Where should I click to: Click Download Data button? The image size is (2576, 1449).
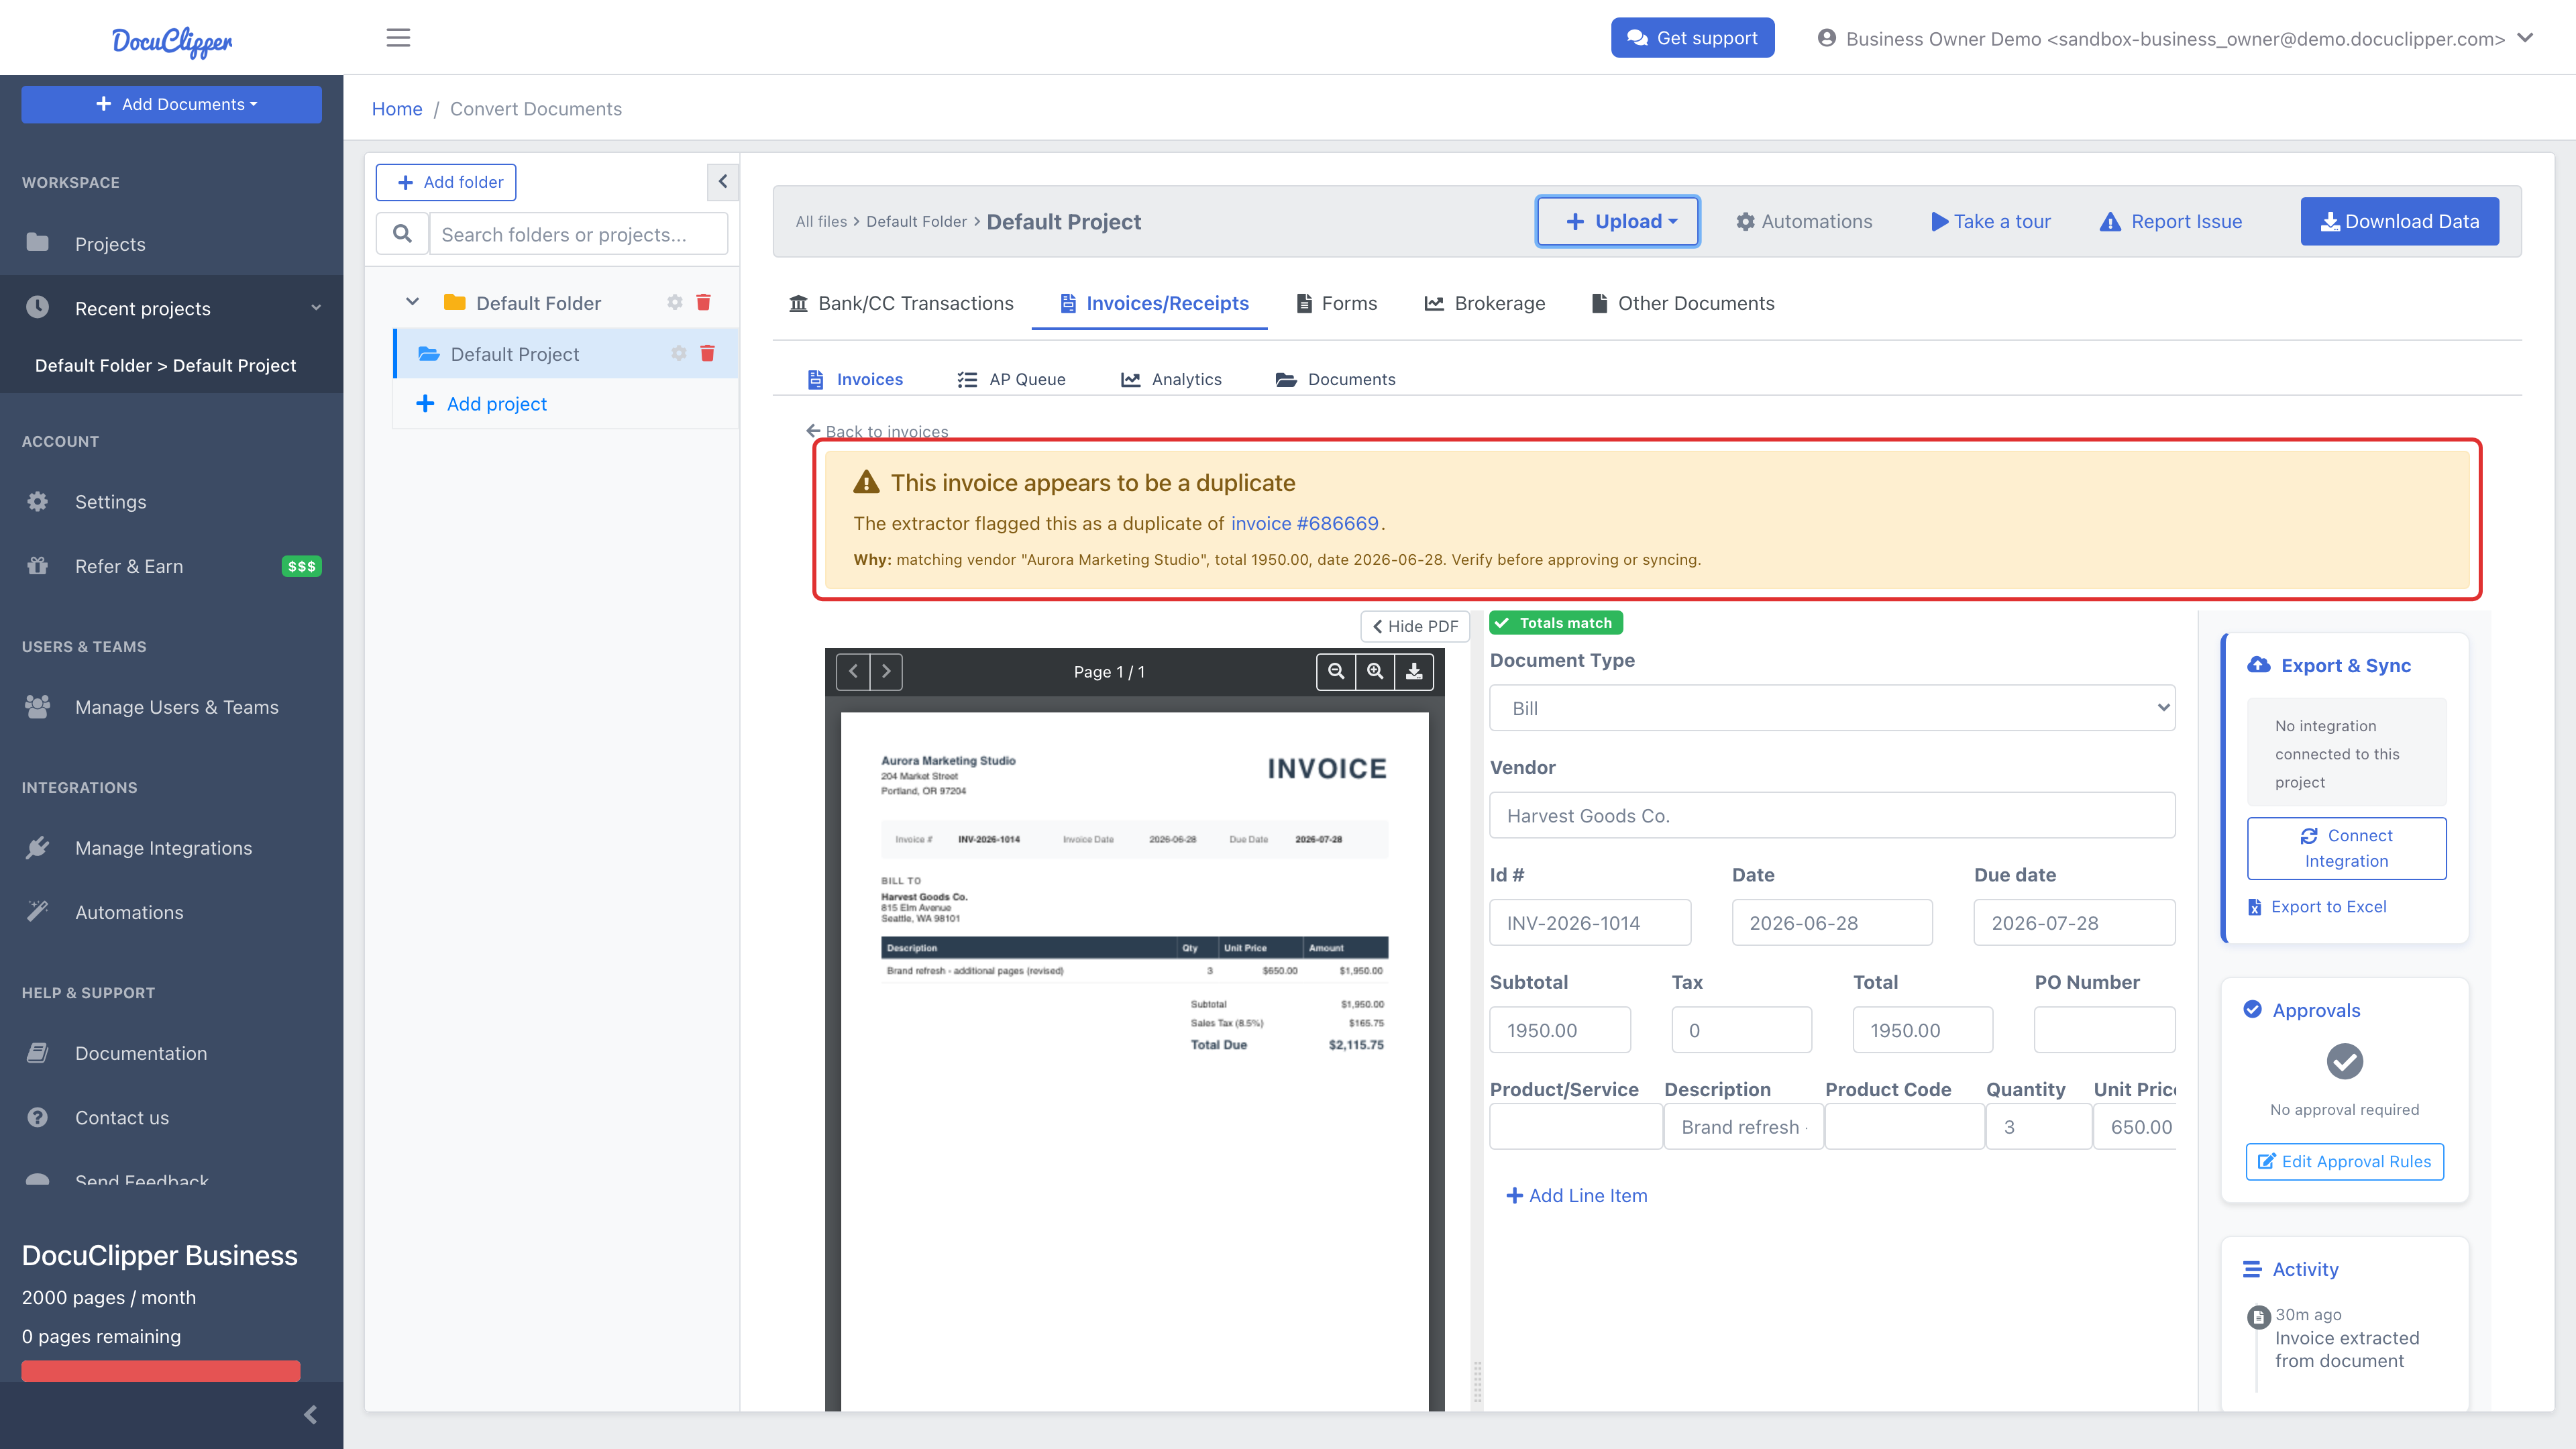coord(2399,221)
